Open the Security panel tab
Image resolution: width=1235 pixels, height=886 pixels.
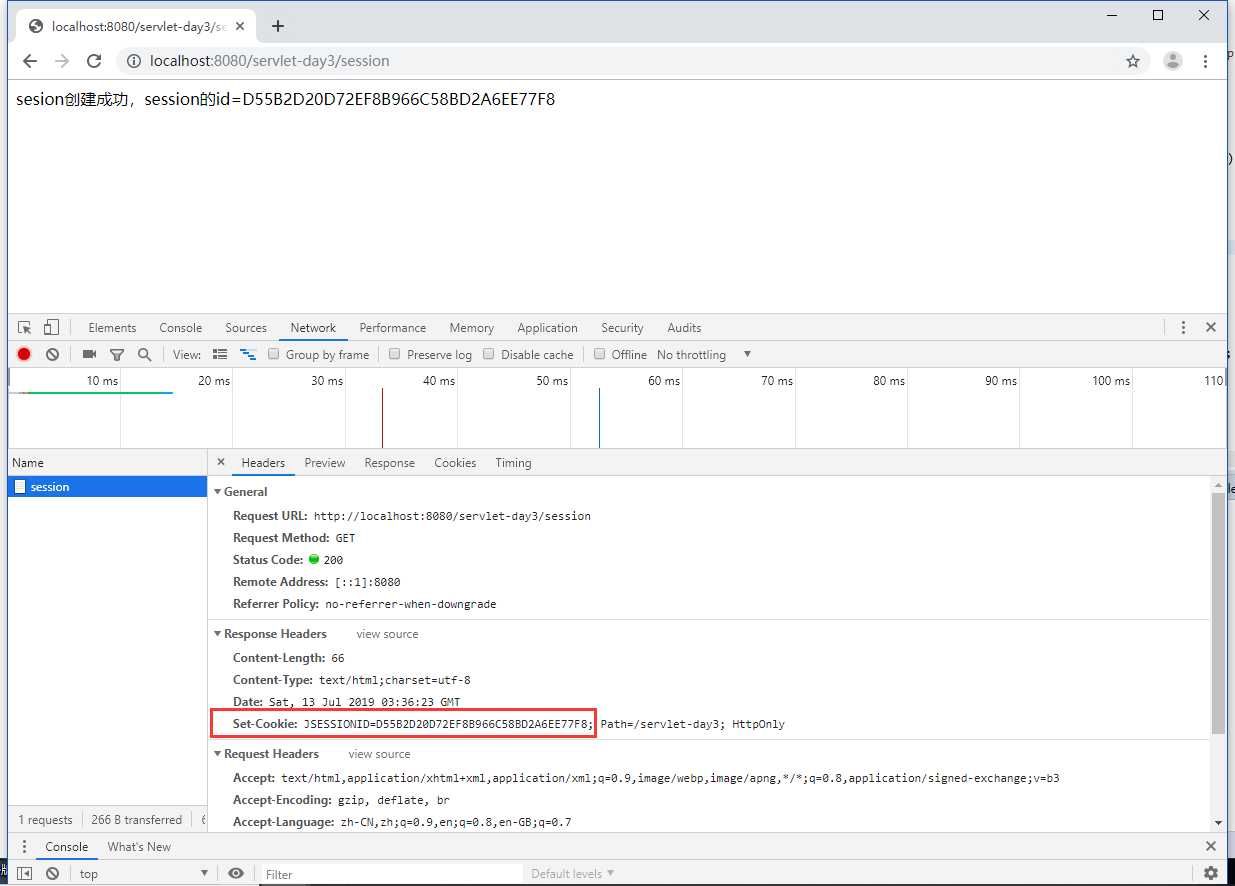click(622, 327)
